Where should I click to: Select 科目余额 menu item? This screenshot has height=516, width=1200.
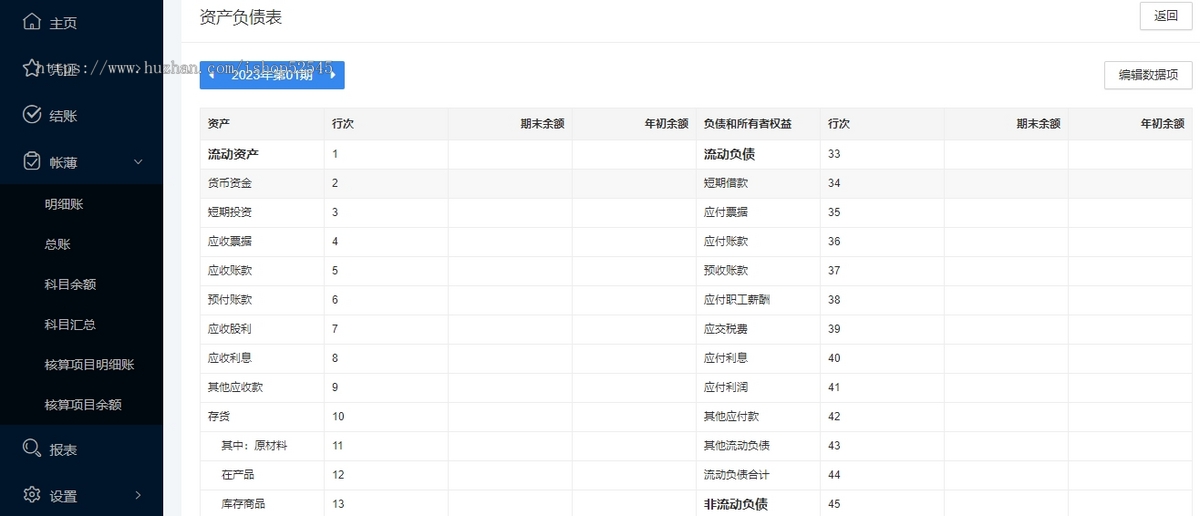click(70, 284)
